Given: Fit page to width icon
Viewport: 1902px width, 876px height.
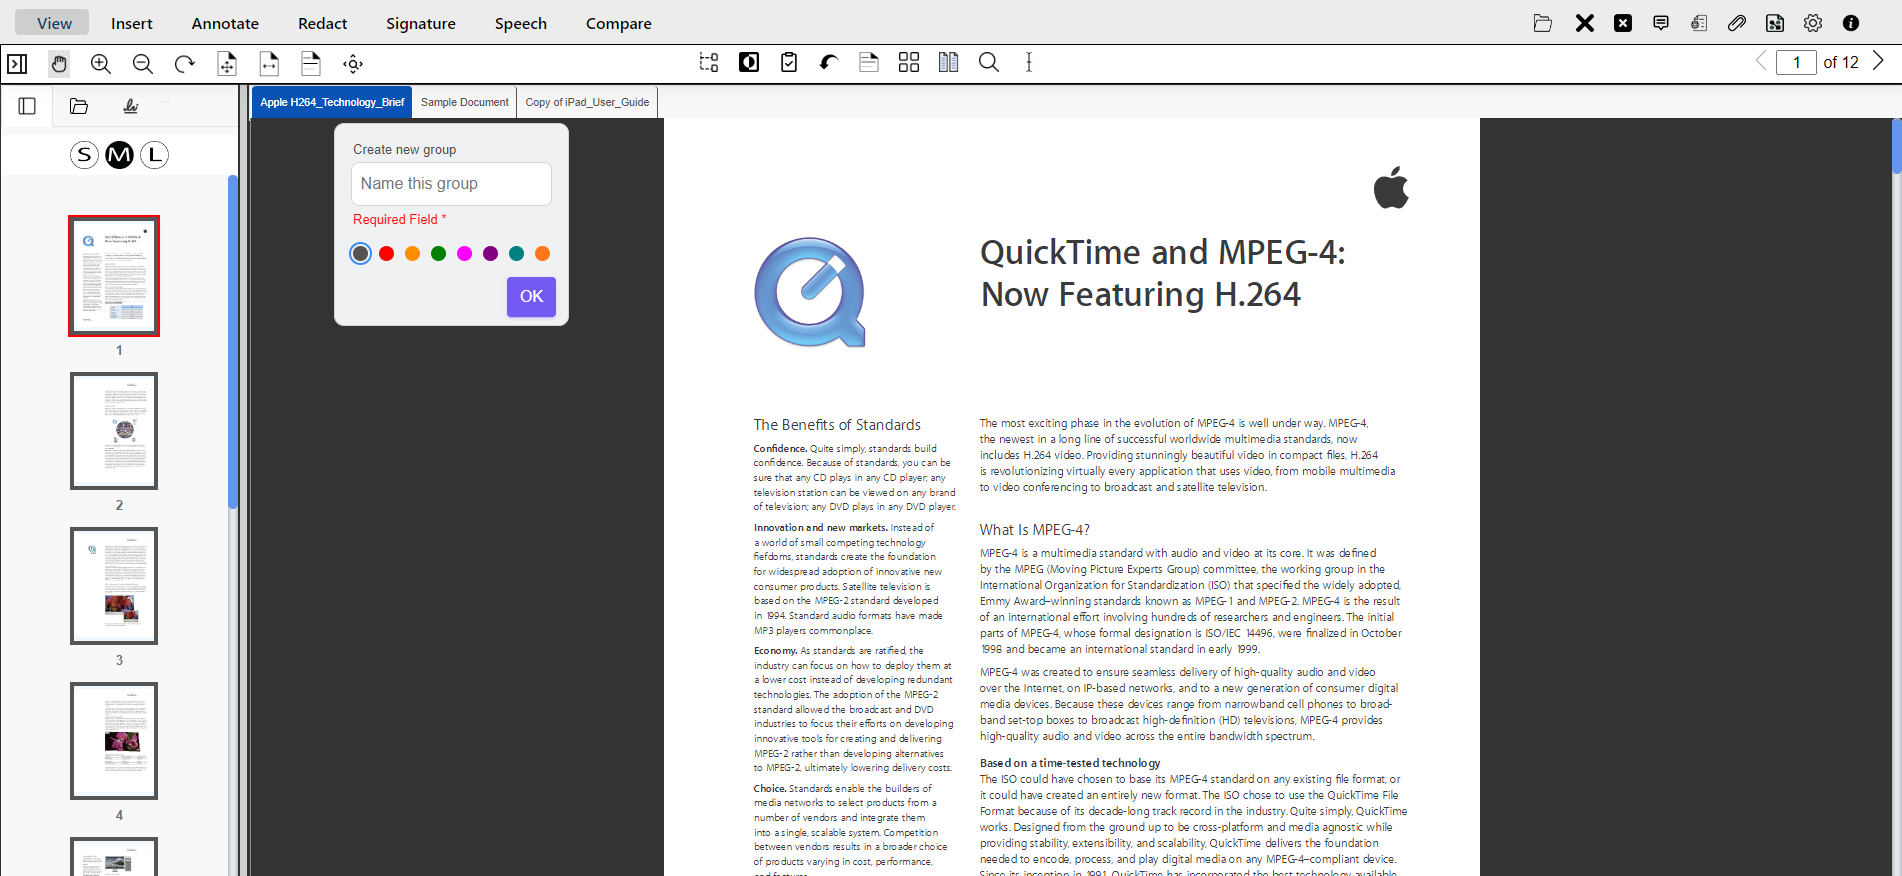Looking at the screenshot, I should [x=269, y=64].
